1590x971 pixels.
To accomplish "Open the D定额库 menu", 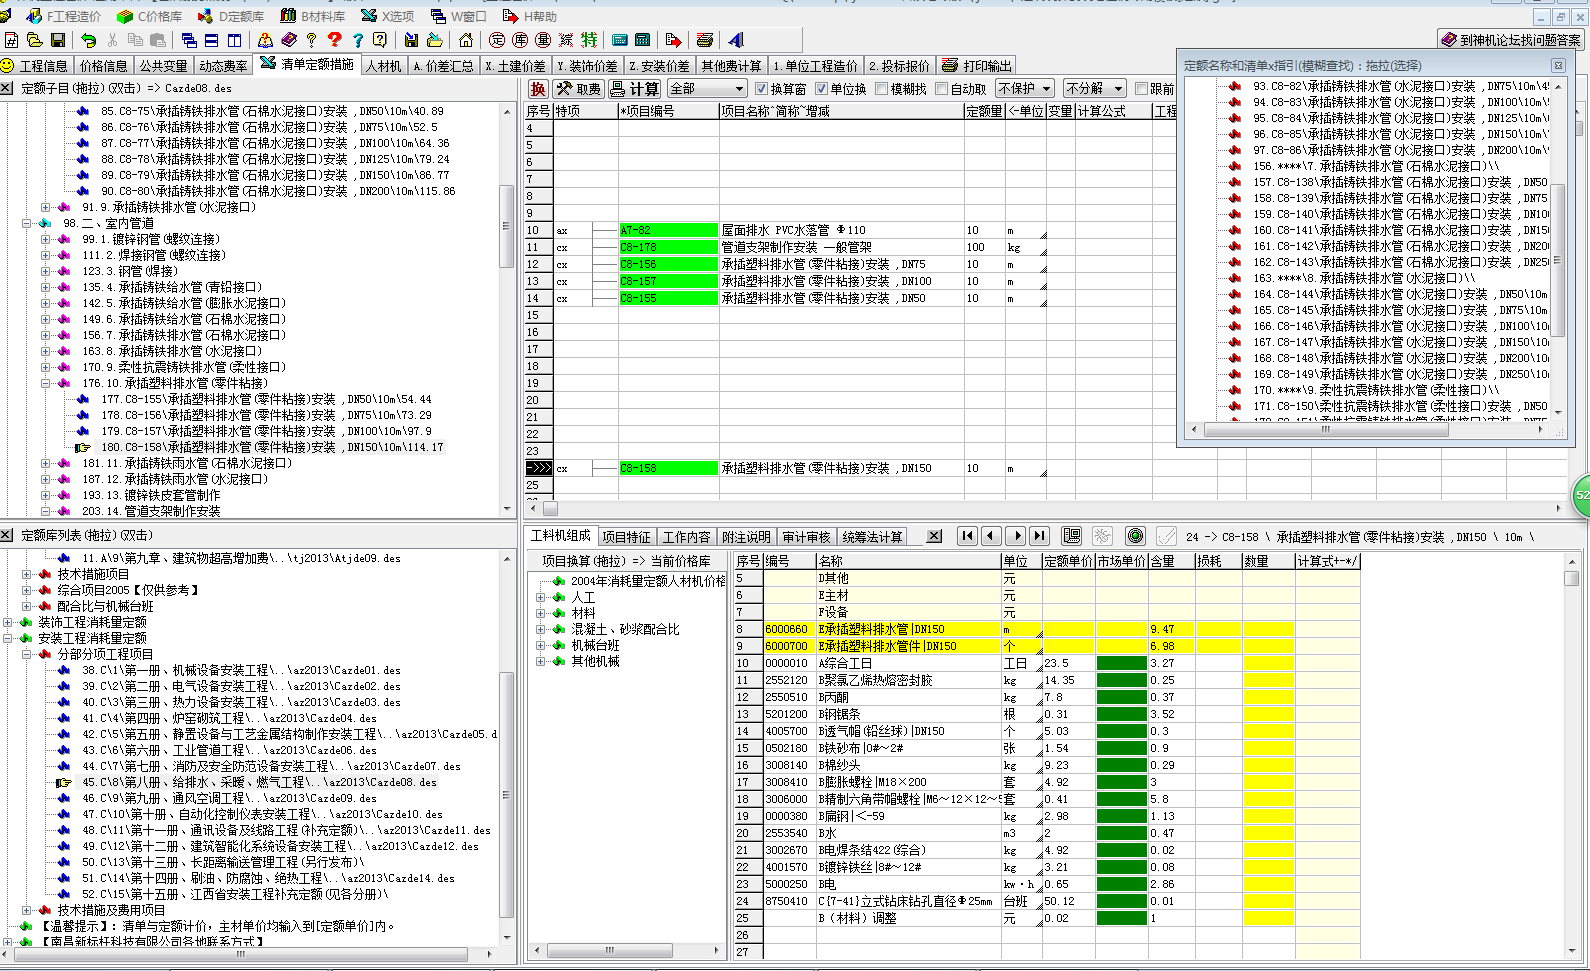I will [232, 16].
